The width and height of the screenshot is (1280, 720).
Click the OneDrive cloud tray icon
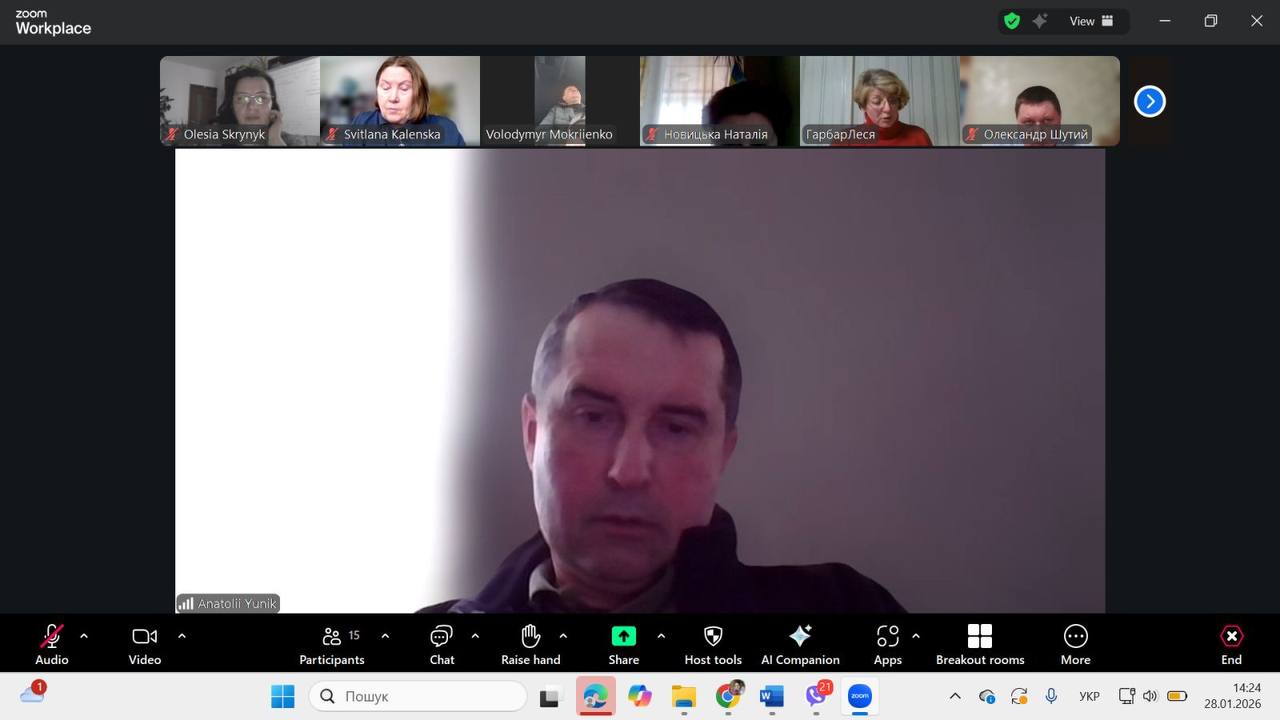tap(987, 696)
